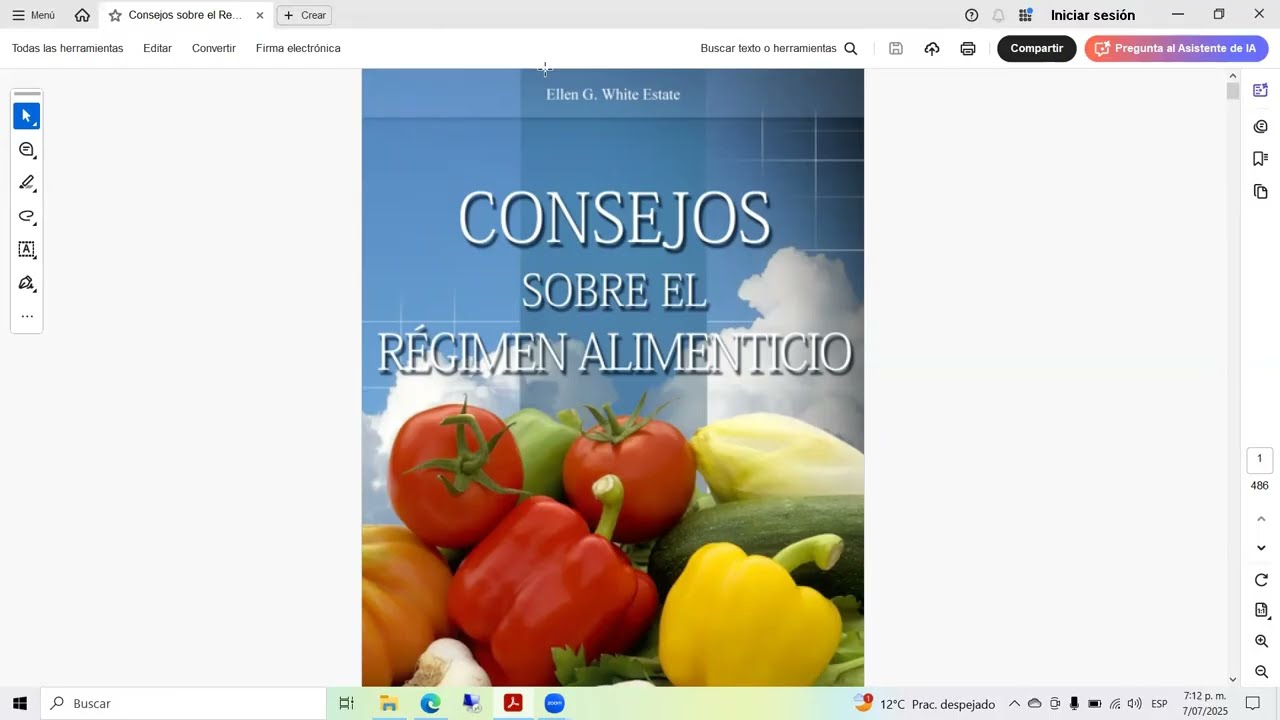Screen dimensions: 1280x720
Task: Click the Compartir button
Action: pos(1037,48)
